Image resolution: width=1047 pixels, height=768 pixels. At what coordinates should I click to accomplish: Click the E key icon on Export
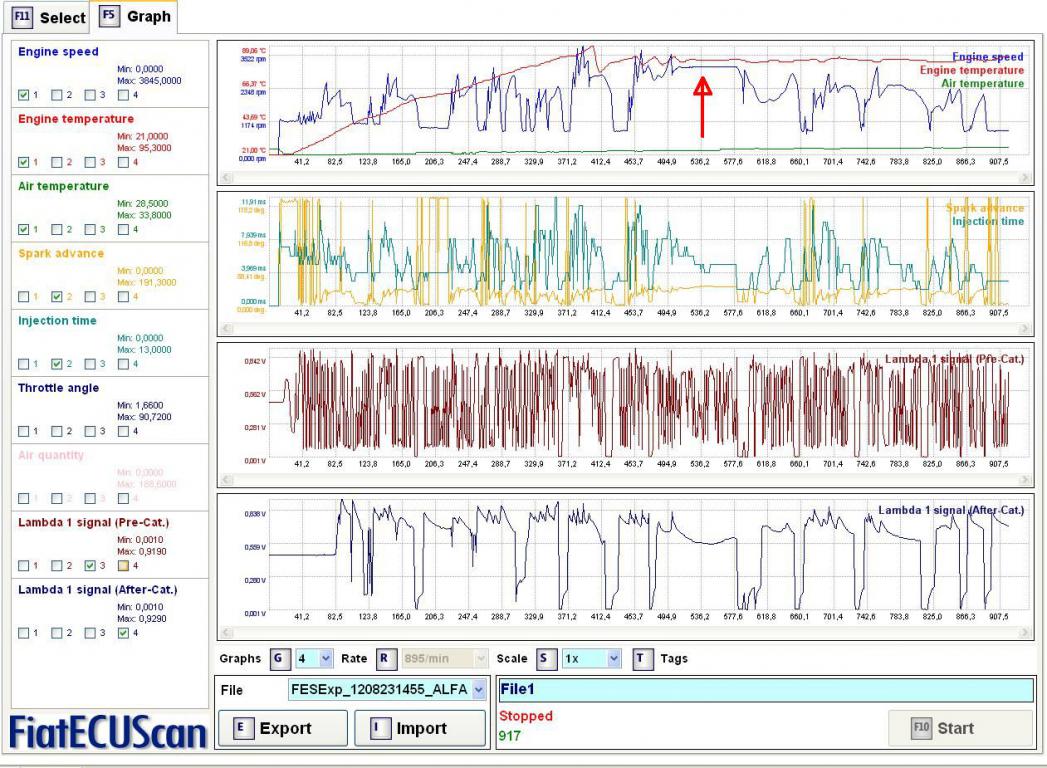[242, 728]
